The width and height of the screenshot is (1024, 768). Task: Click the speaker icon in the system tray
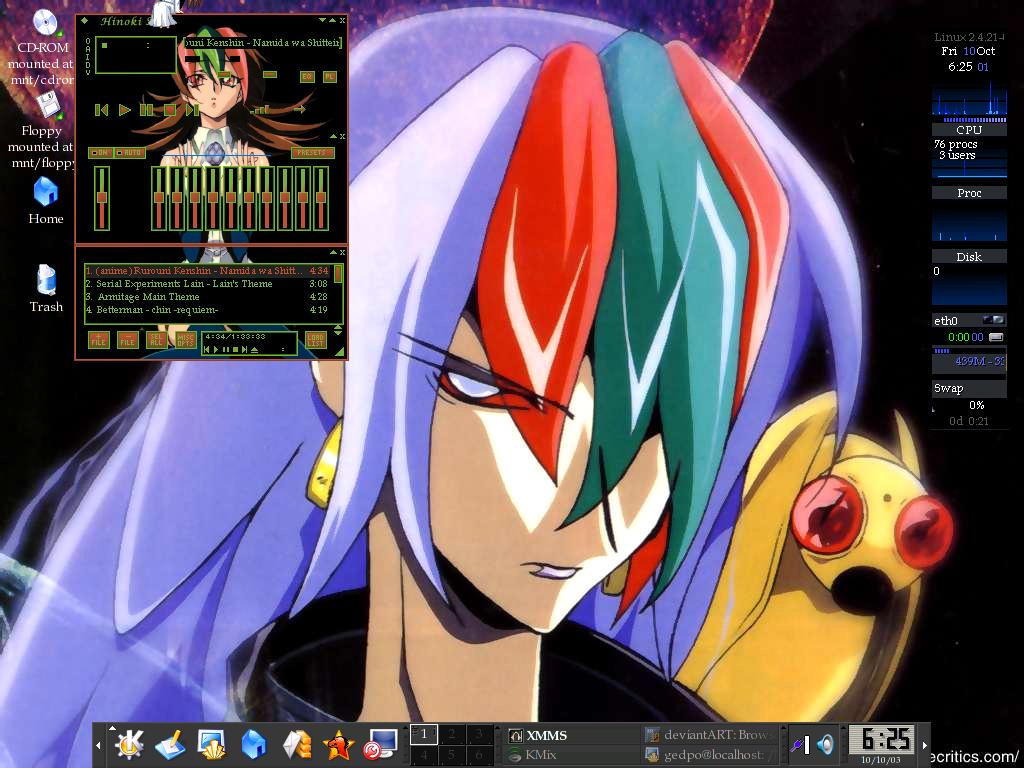click(824, 744)
